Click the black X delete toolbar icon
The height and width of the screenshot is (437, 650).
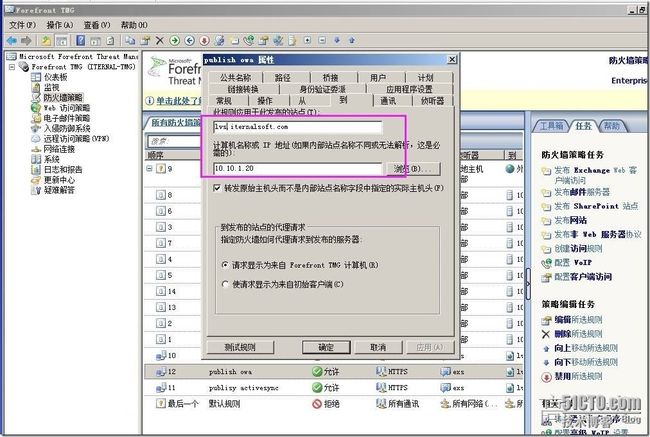(160, 40)
